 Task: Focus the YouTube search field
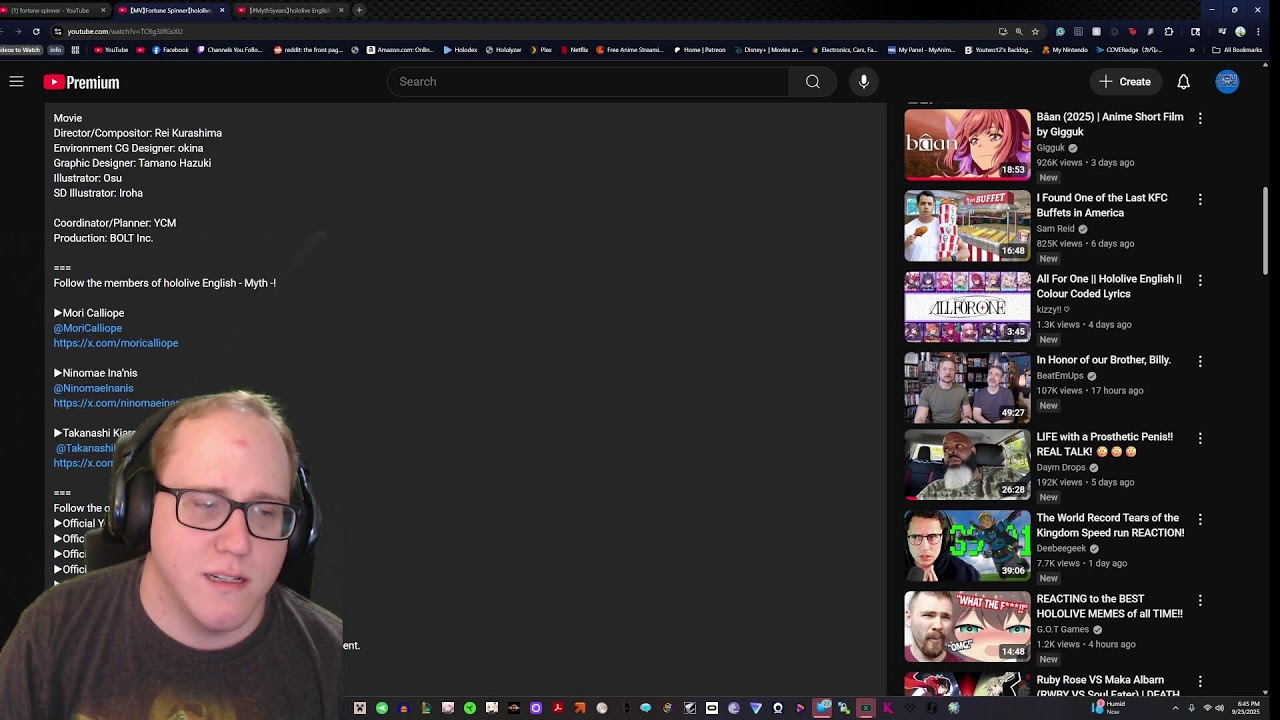[x=588, y=82]
